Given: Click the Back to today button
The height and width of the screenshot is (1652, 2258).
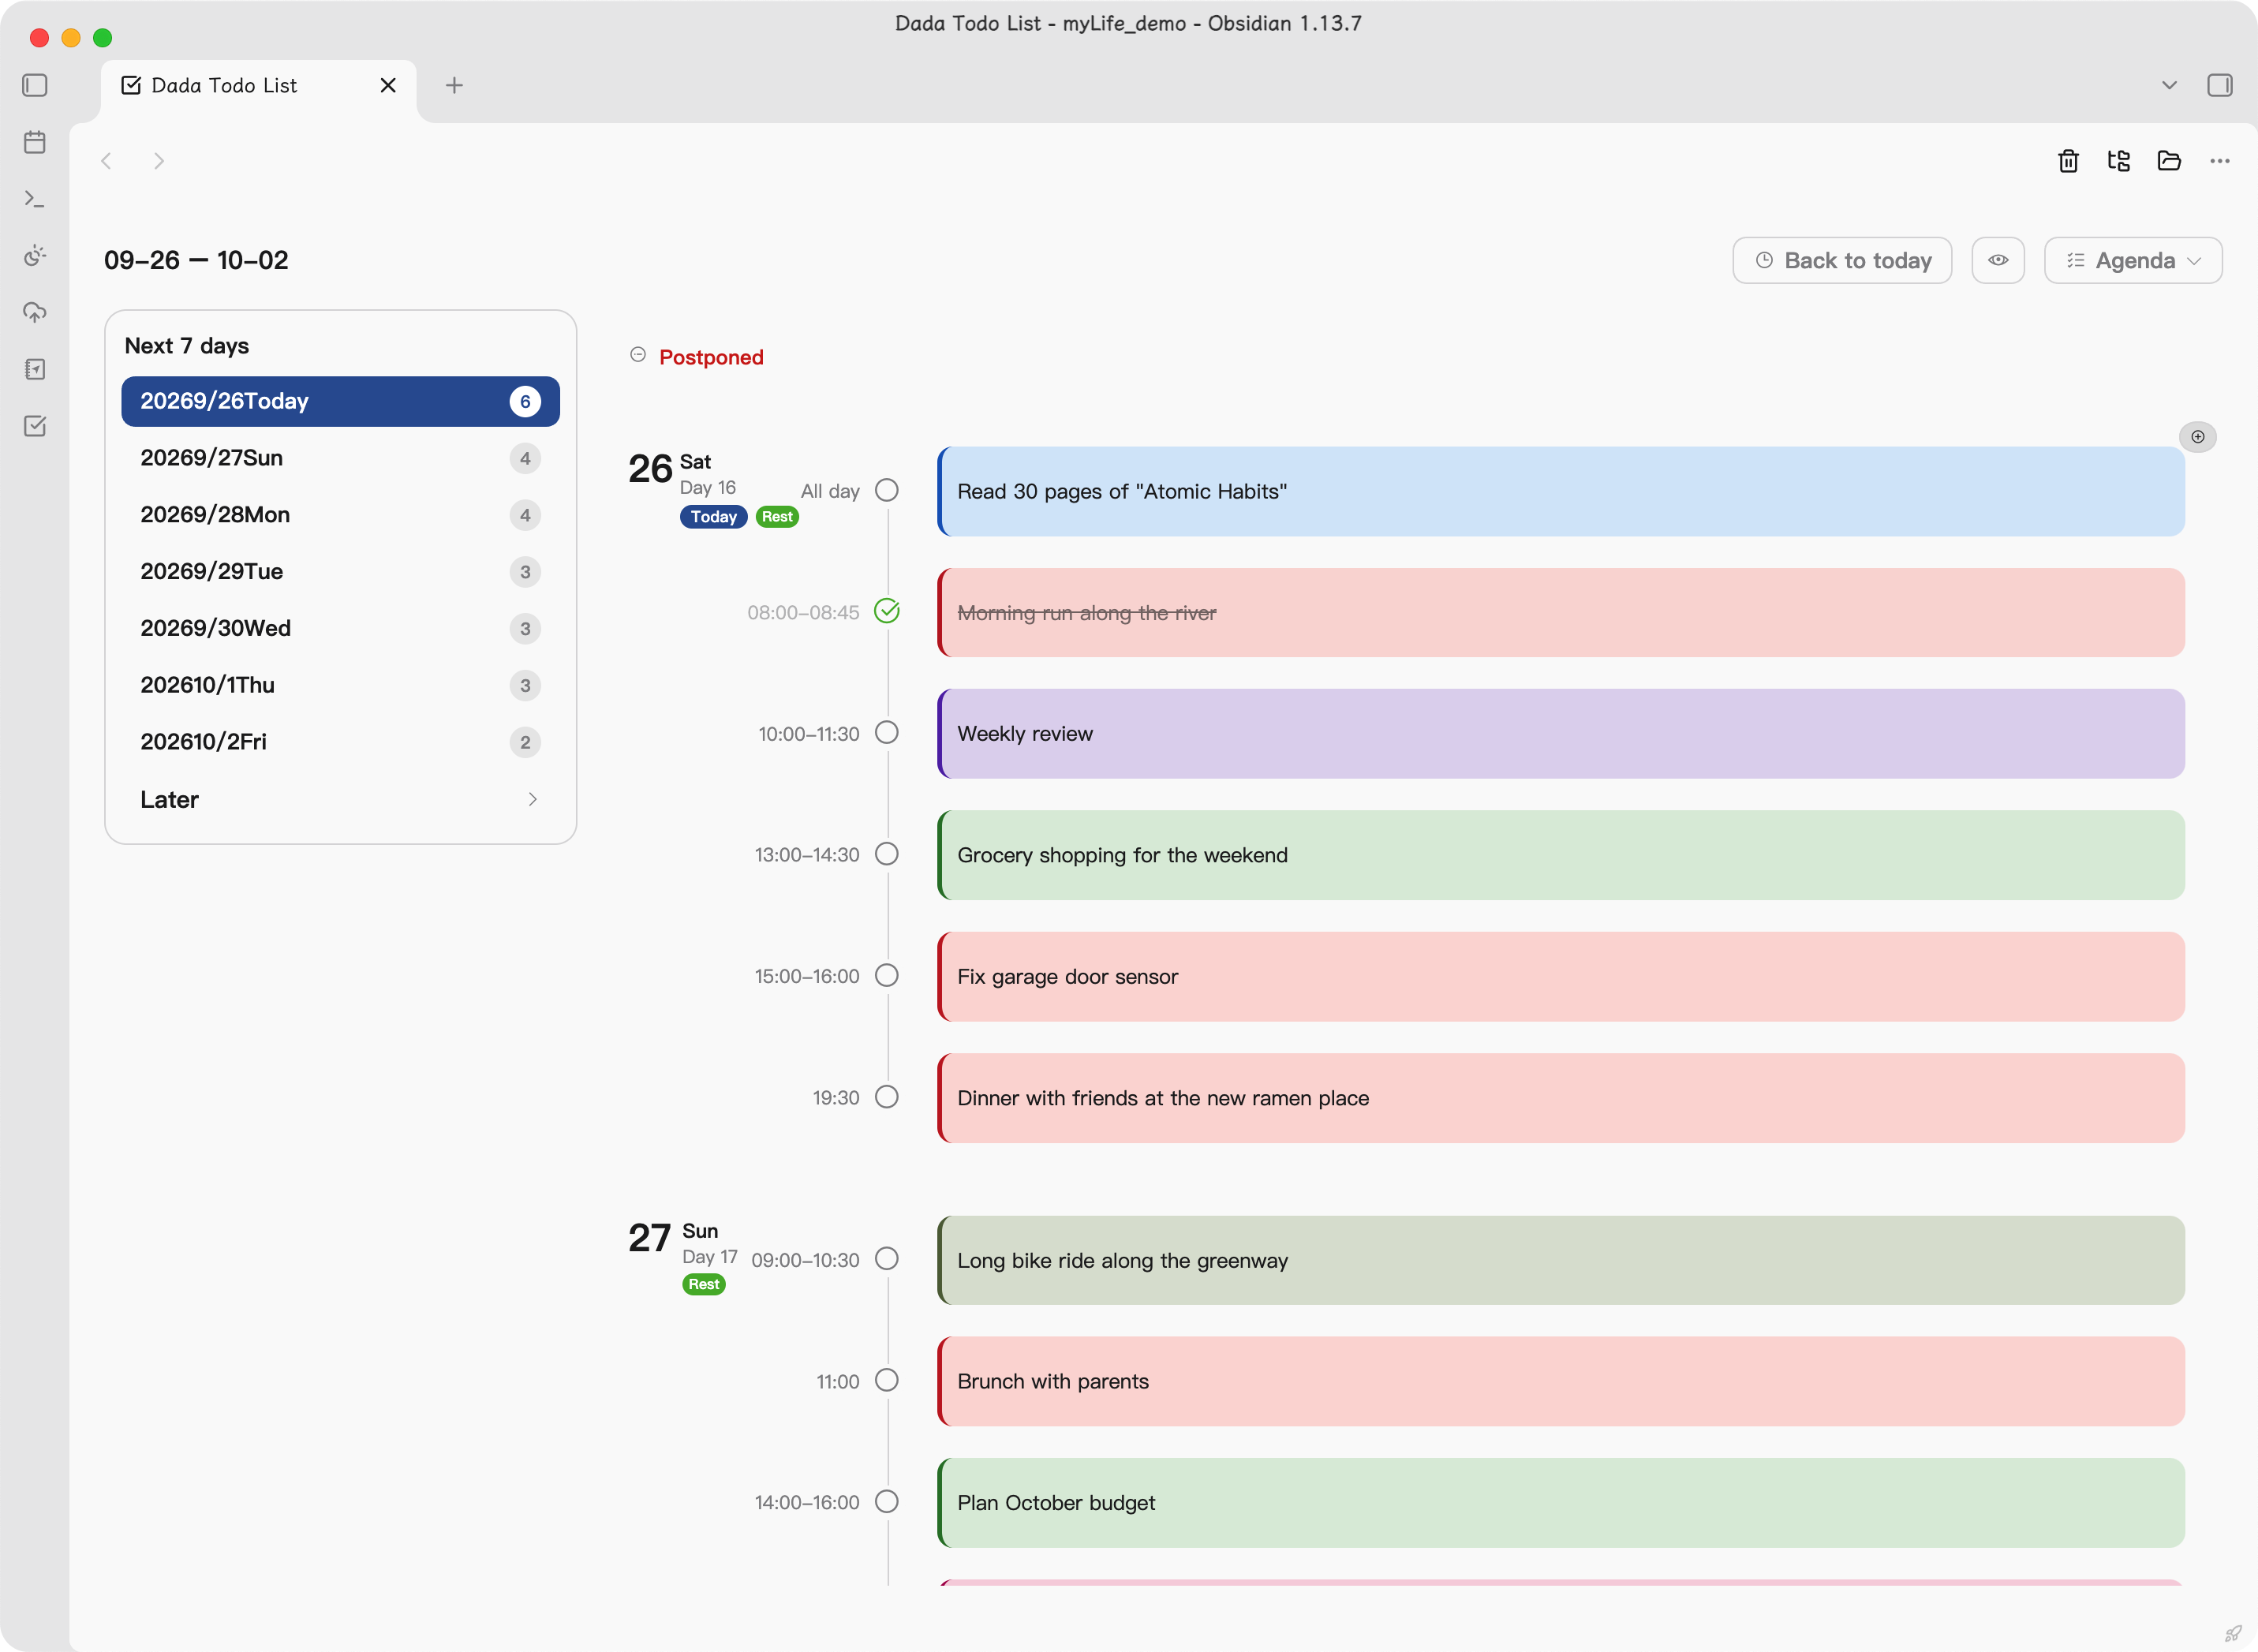Looking at the screenshot, I should 1841,260.
